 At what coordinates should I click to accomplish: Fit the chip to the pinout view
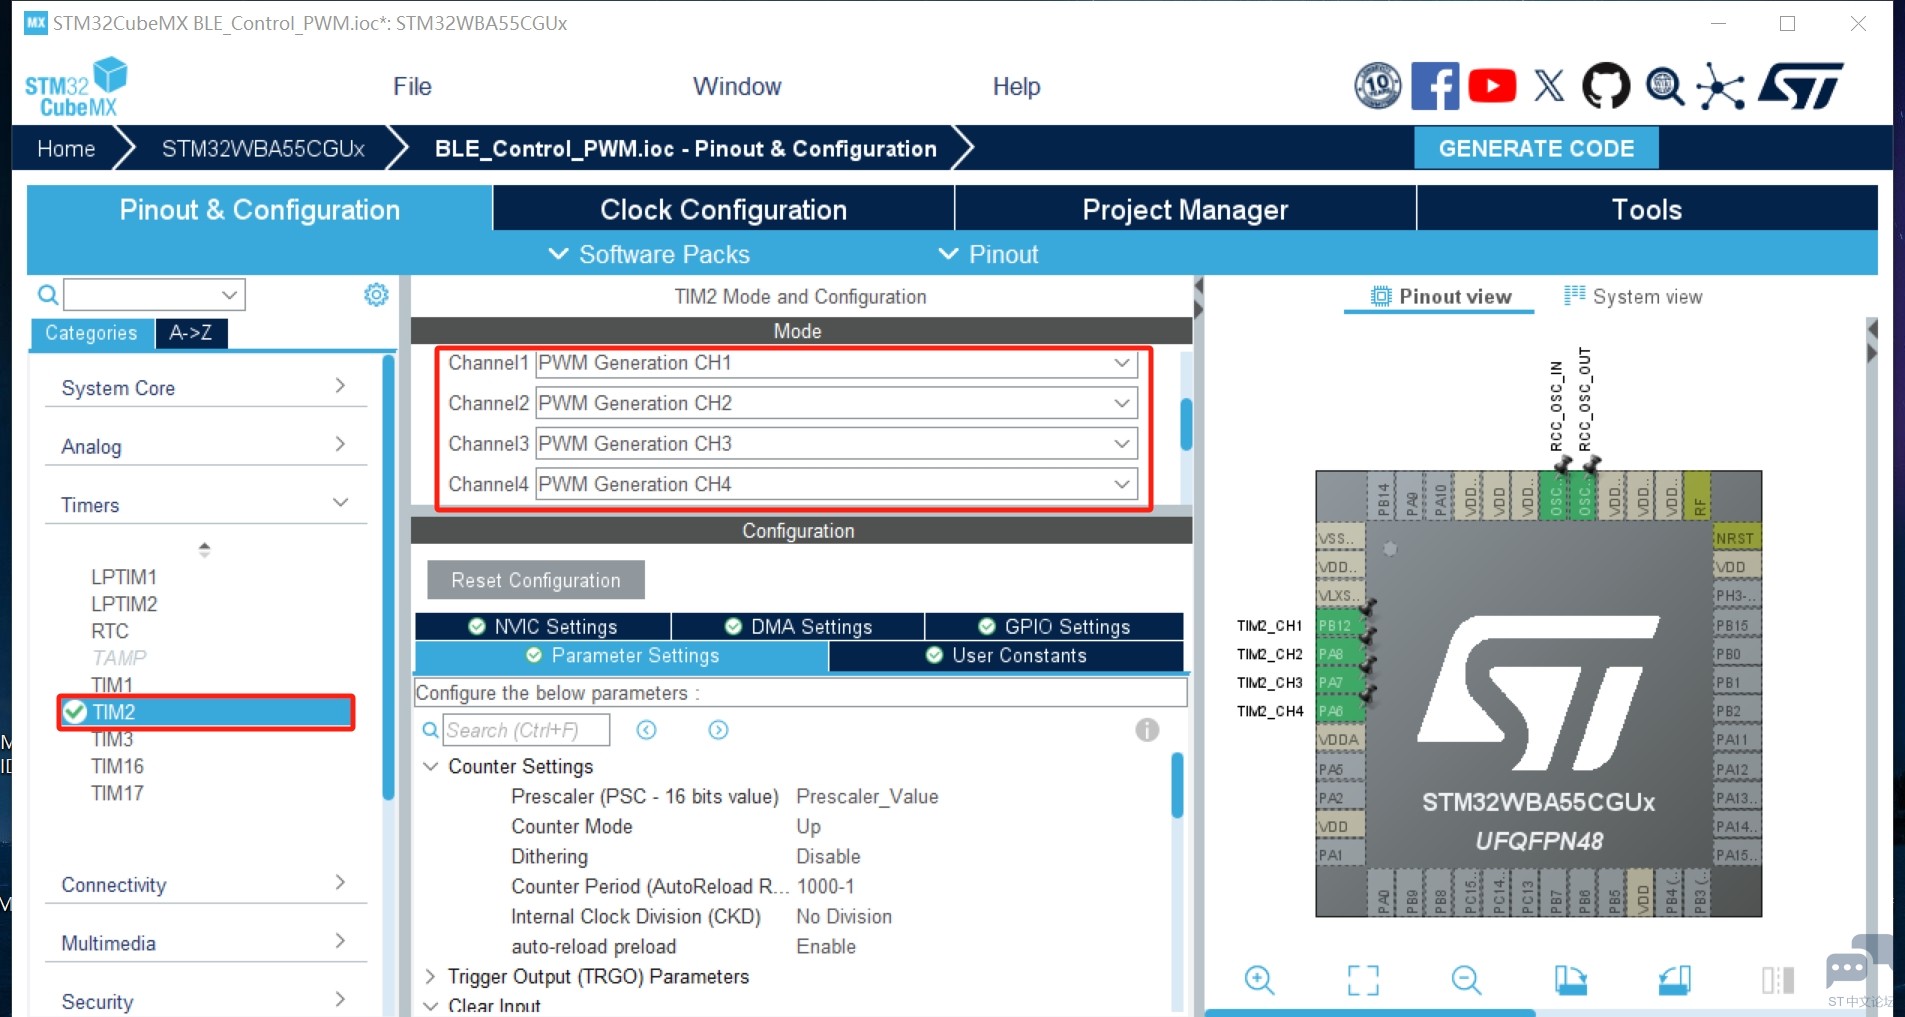1363,980
